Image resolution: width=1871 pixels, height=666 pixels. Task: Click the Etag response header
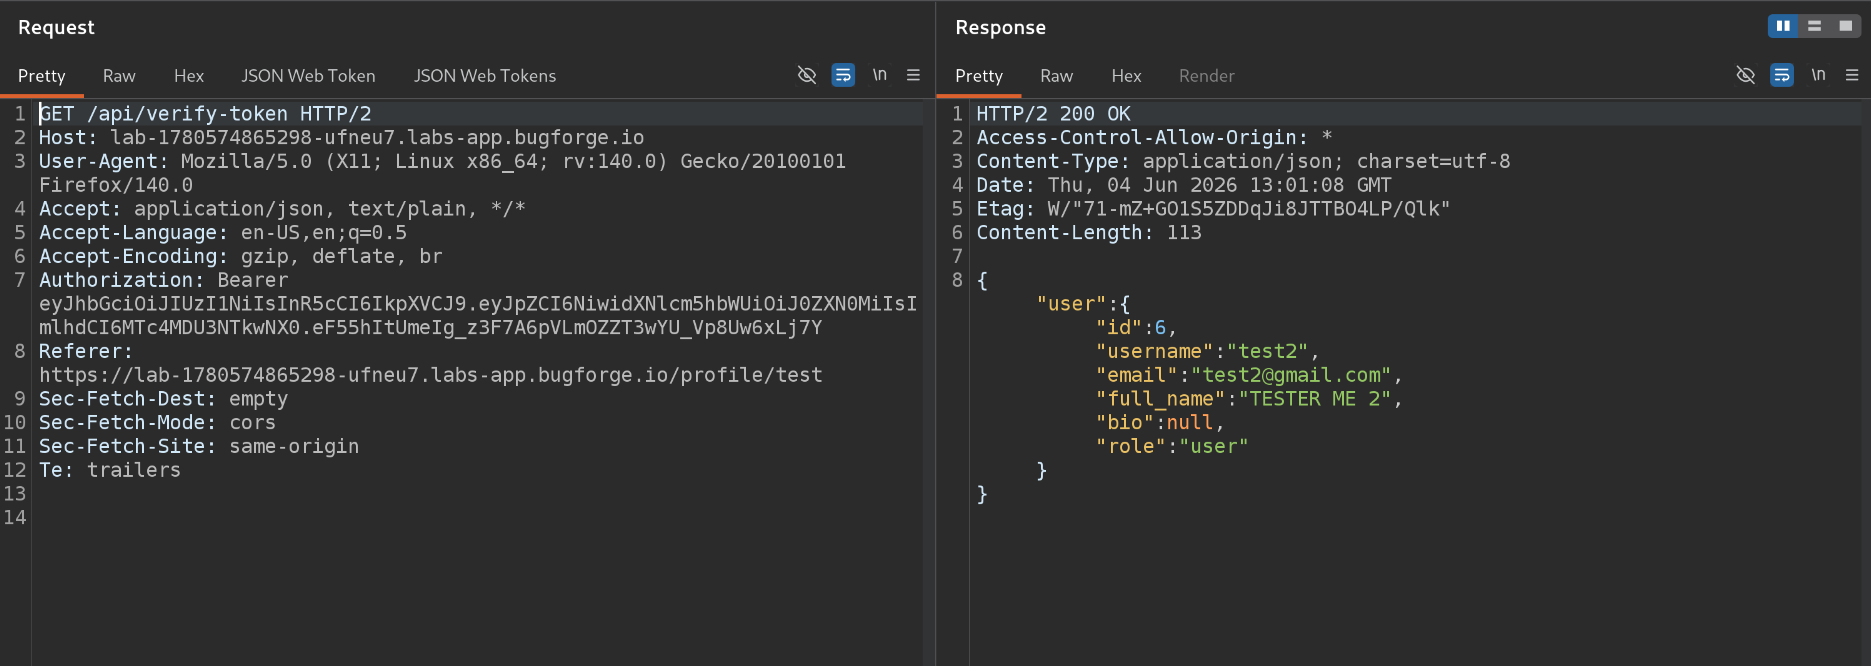[x=1213, y=209]
